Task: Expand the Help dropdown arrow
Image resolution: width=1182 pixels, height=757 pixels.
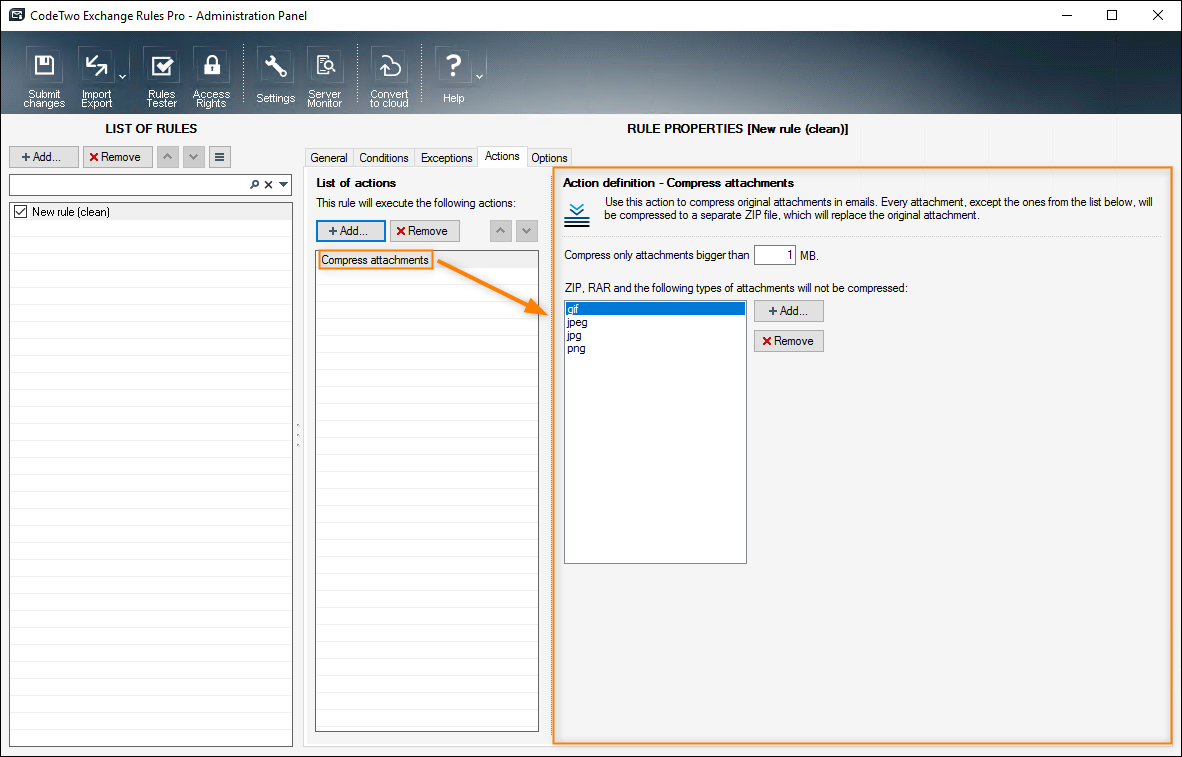Action: pyautogui.click(x=479, y=77)
